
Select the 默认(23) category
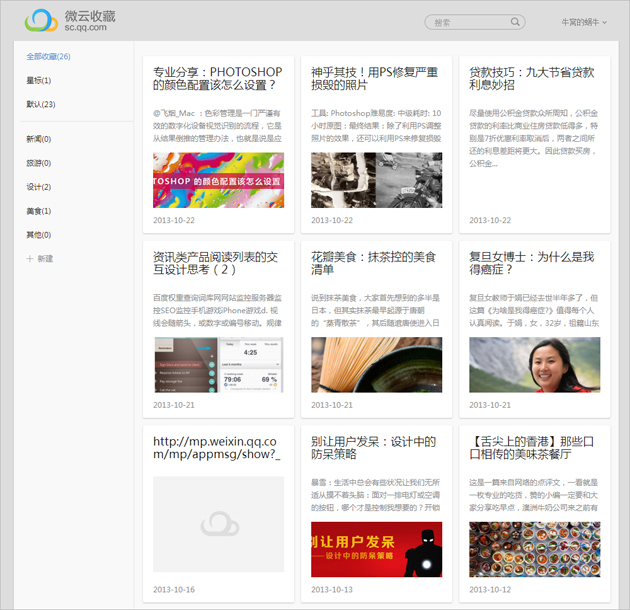pos(41,104)
